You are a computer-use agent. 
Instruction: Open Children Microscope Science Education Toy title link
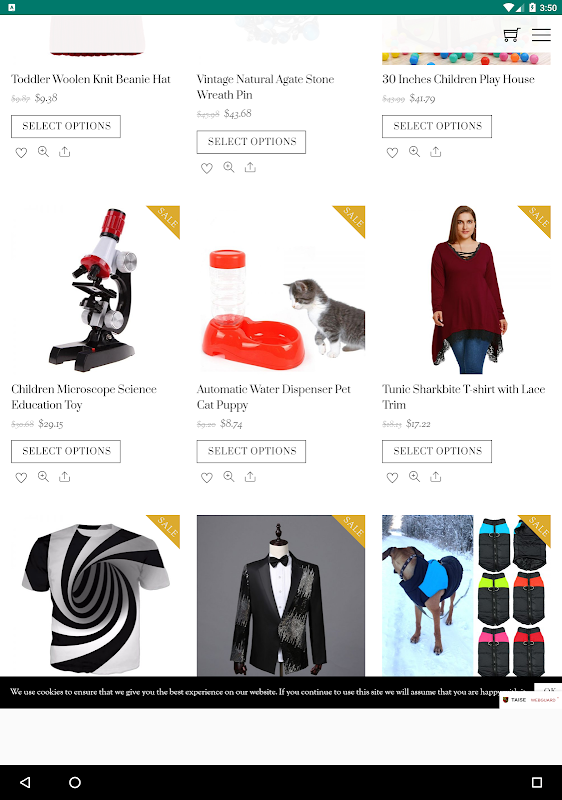click(x=84, y=397)
